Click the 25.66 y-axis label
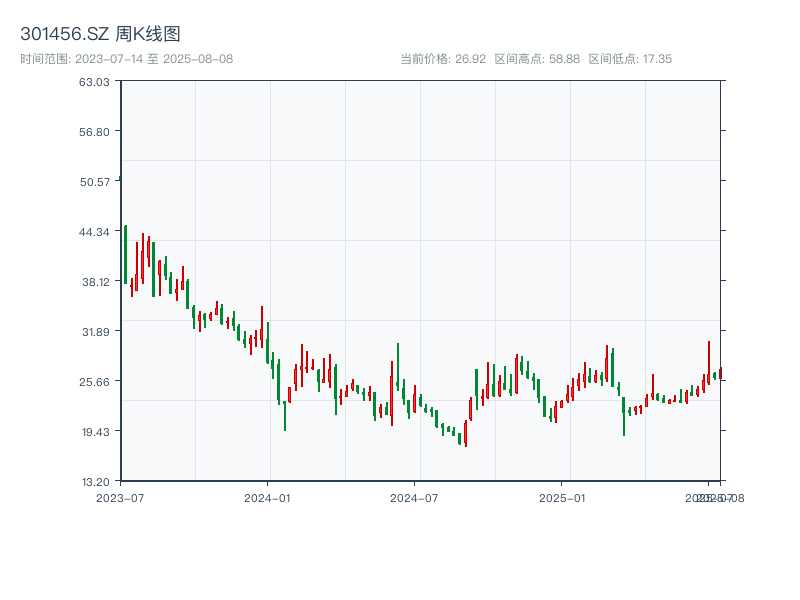 94,382
